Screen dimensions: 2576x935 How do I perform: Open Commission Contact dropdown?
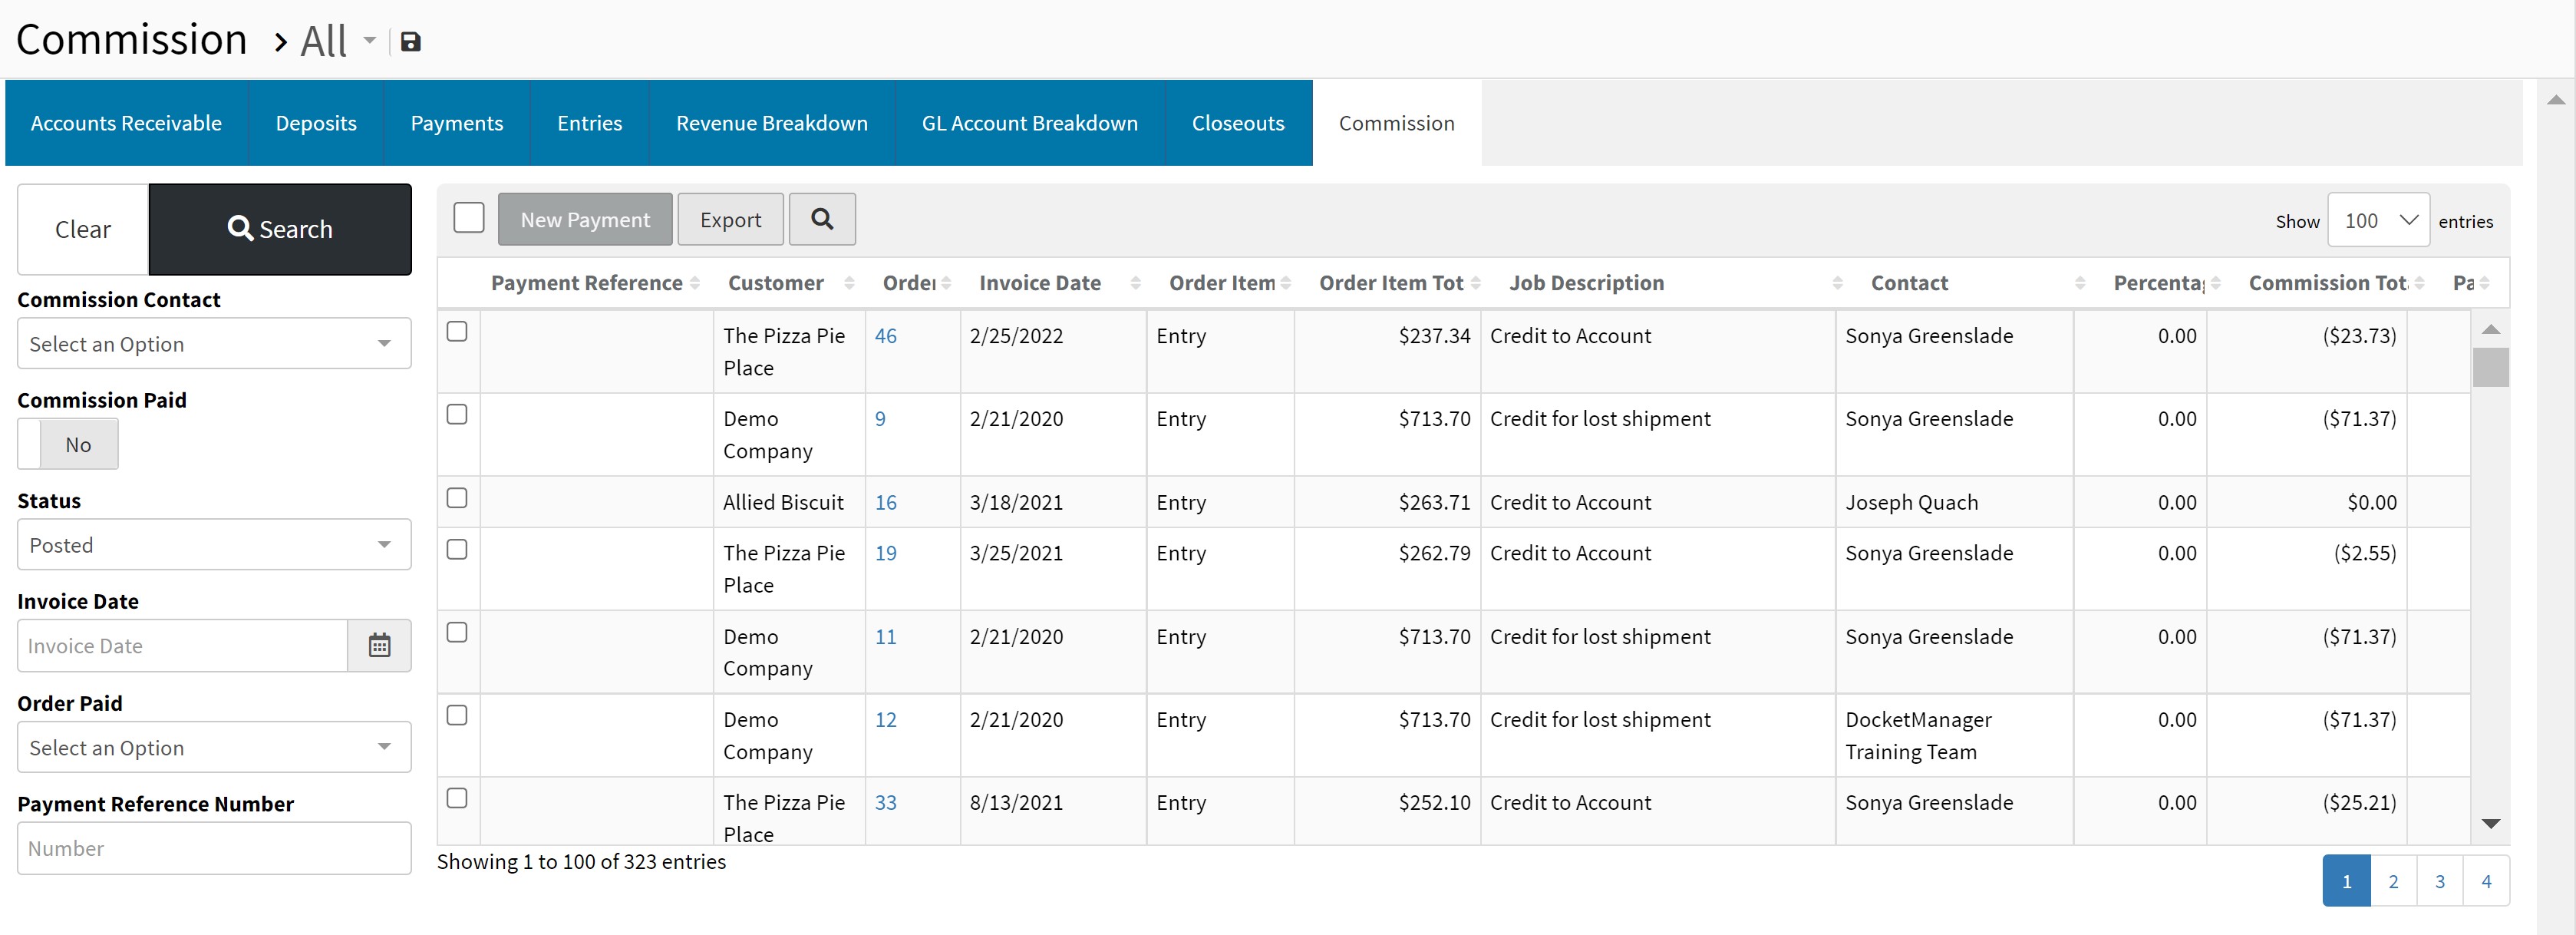click(x=214, y=344)
